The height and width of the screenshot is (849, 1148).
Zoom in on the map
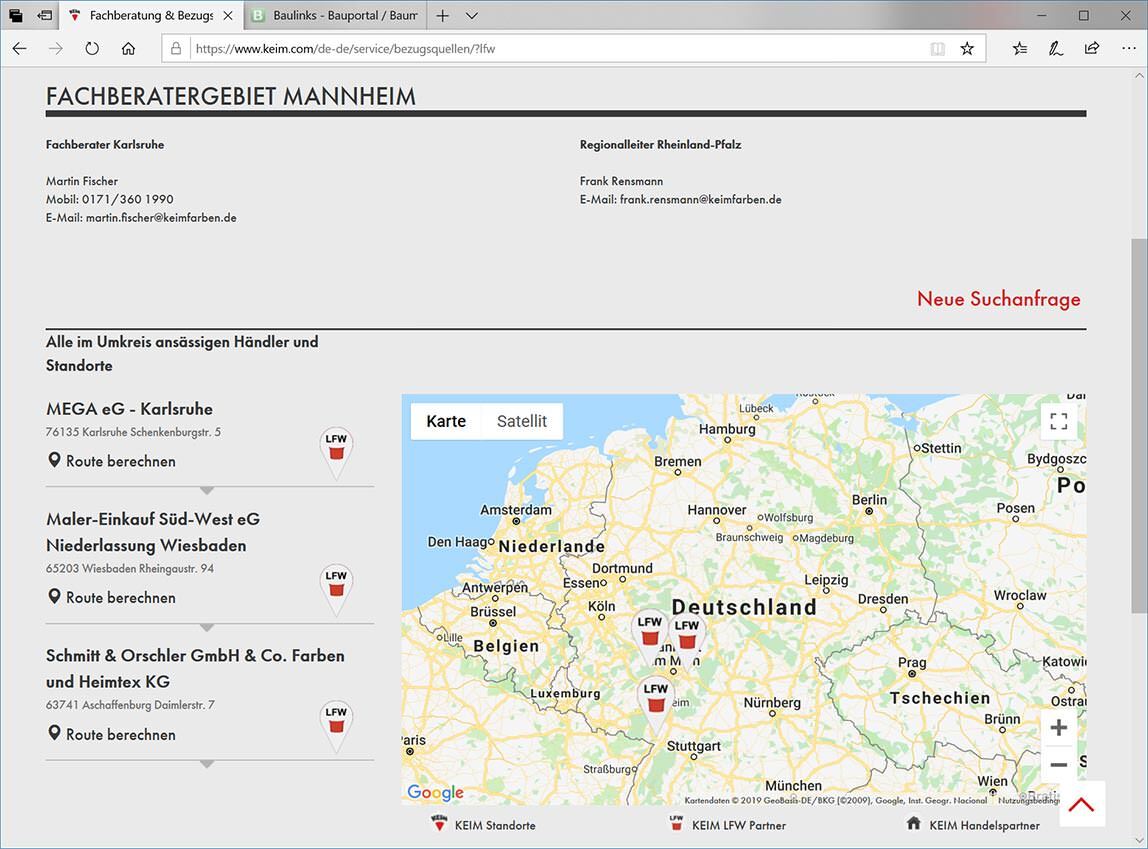click(1059, 728)
